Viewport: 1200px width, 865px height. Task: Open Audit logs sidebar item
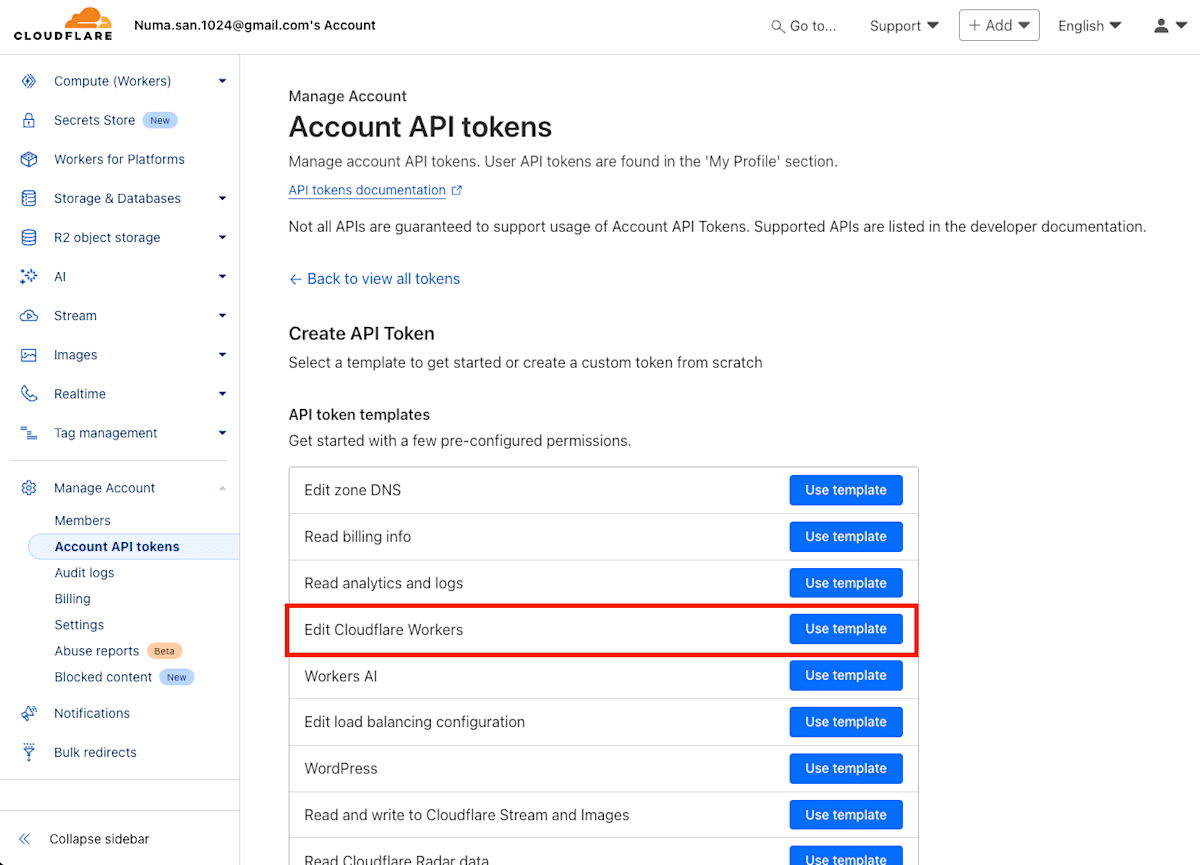point(84,572)
